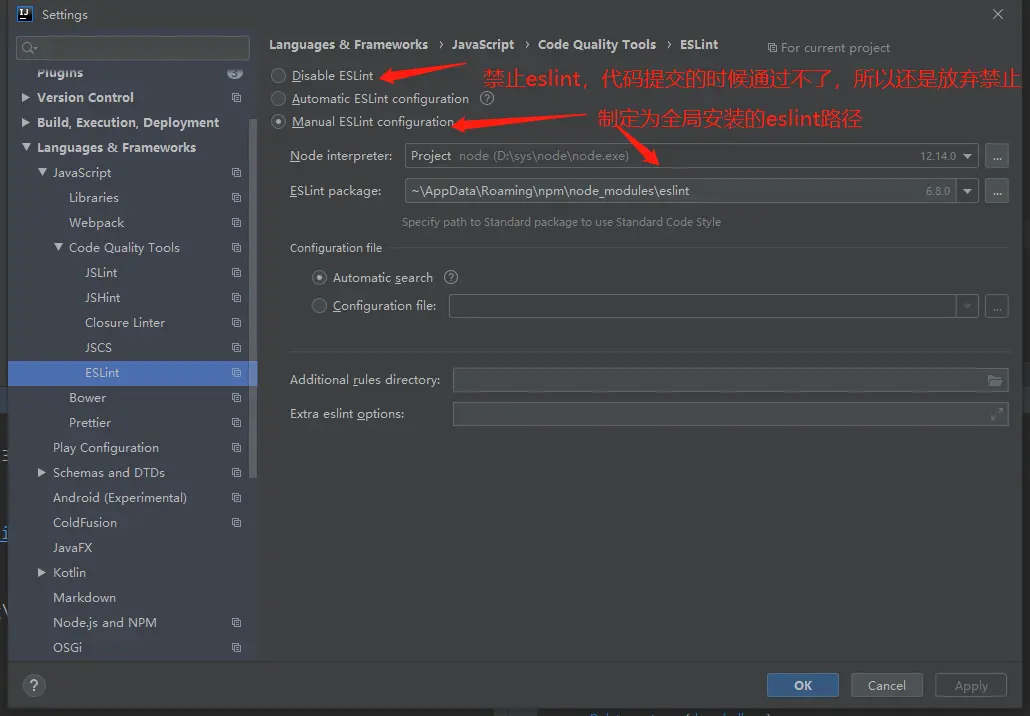Click the Cancel button
This screenshot has height=716, width=1030.
[x=886, y=685]
